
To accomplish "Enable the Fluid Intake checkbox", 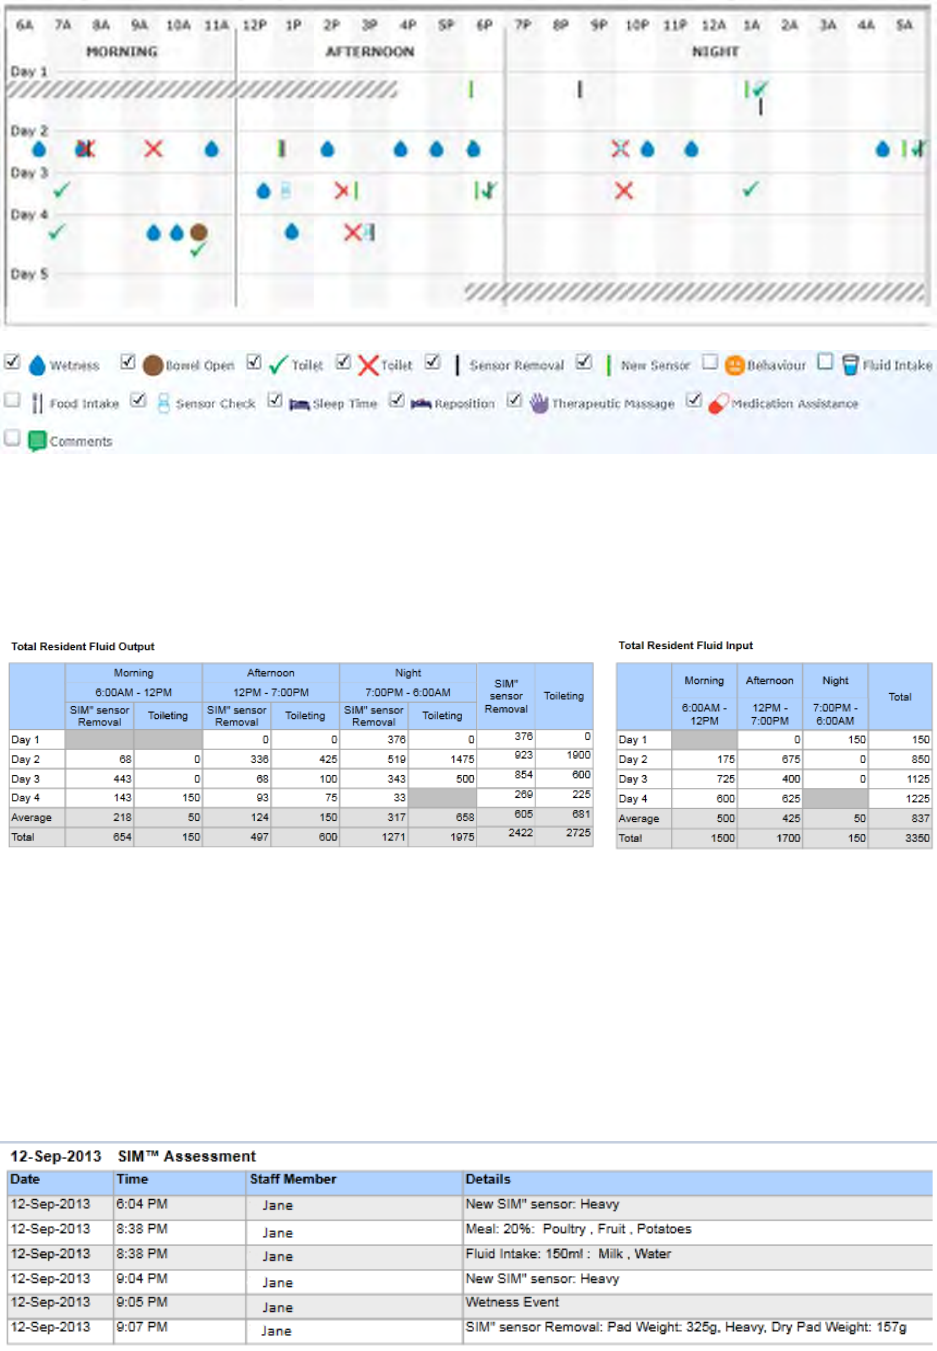I will [825, 361].
